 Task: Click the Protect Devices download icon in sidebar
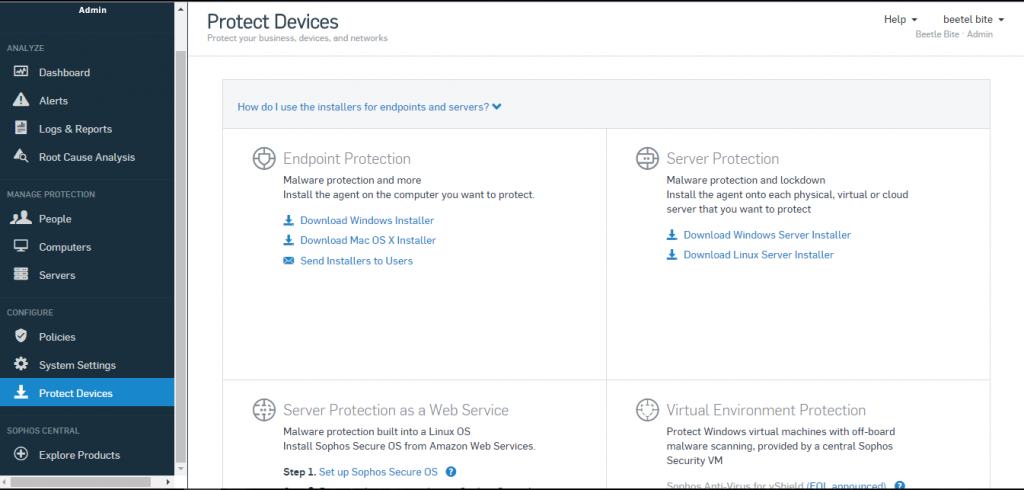pyautogui.click(x=21, y=392)
